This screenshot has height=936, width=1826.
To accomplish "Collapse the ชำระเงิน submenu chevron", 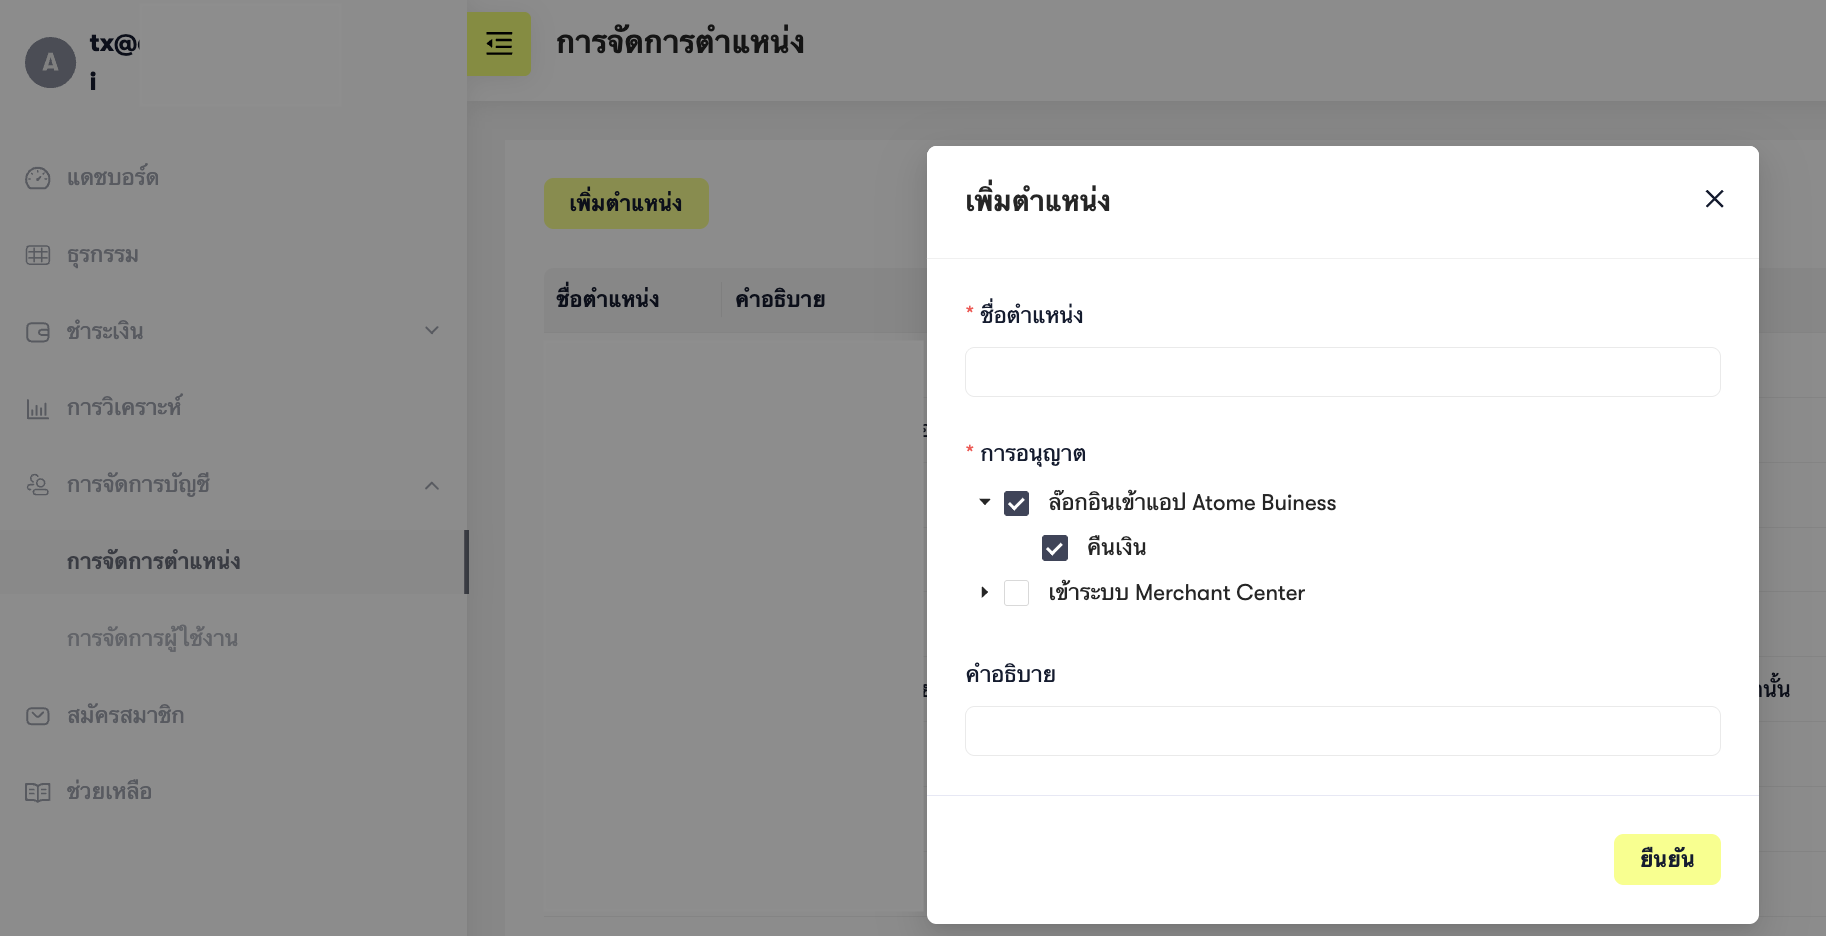I will point(432,330).
